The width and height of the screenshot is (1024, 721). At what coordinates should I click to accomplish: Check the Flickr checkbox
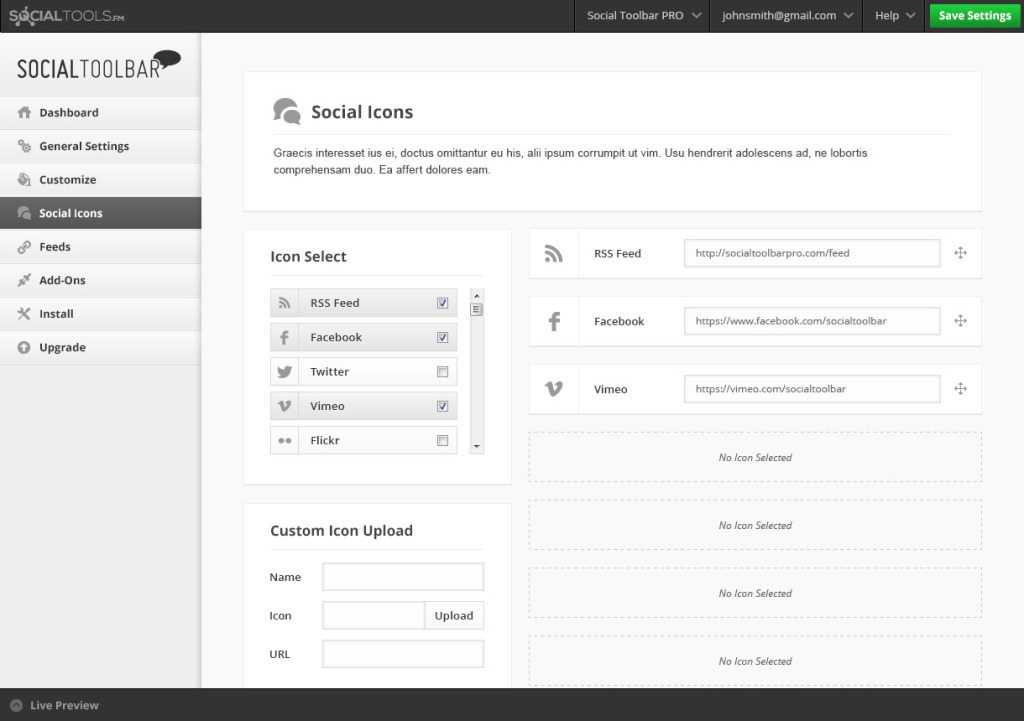click(x=442, y=440)
